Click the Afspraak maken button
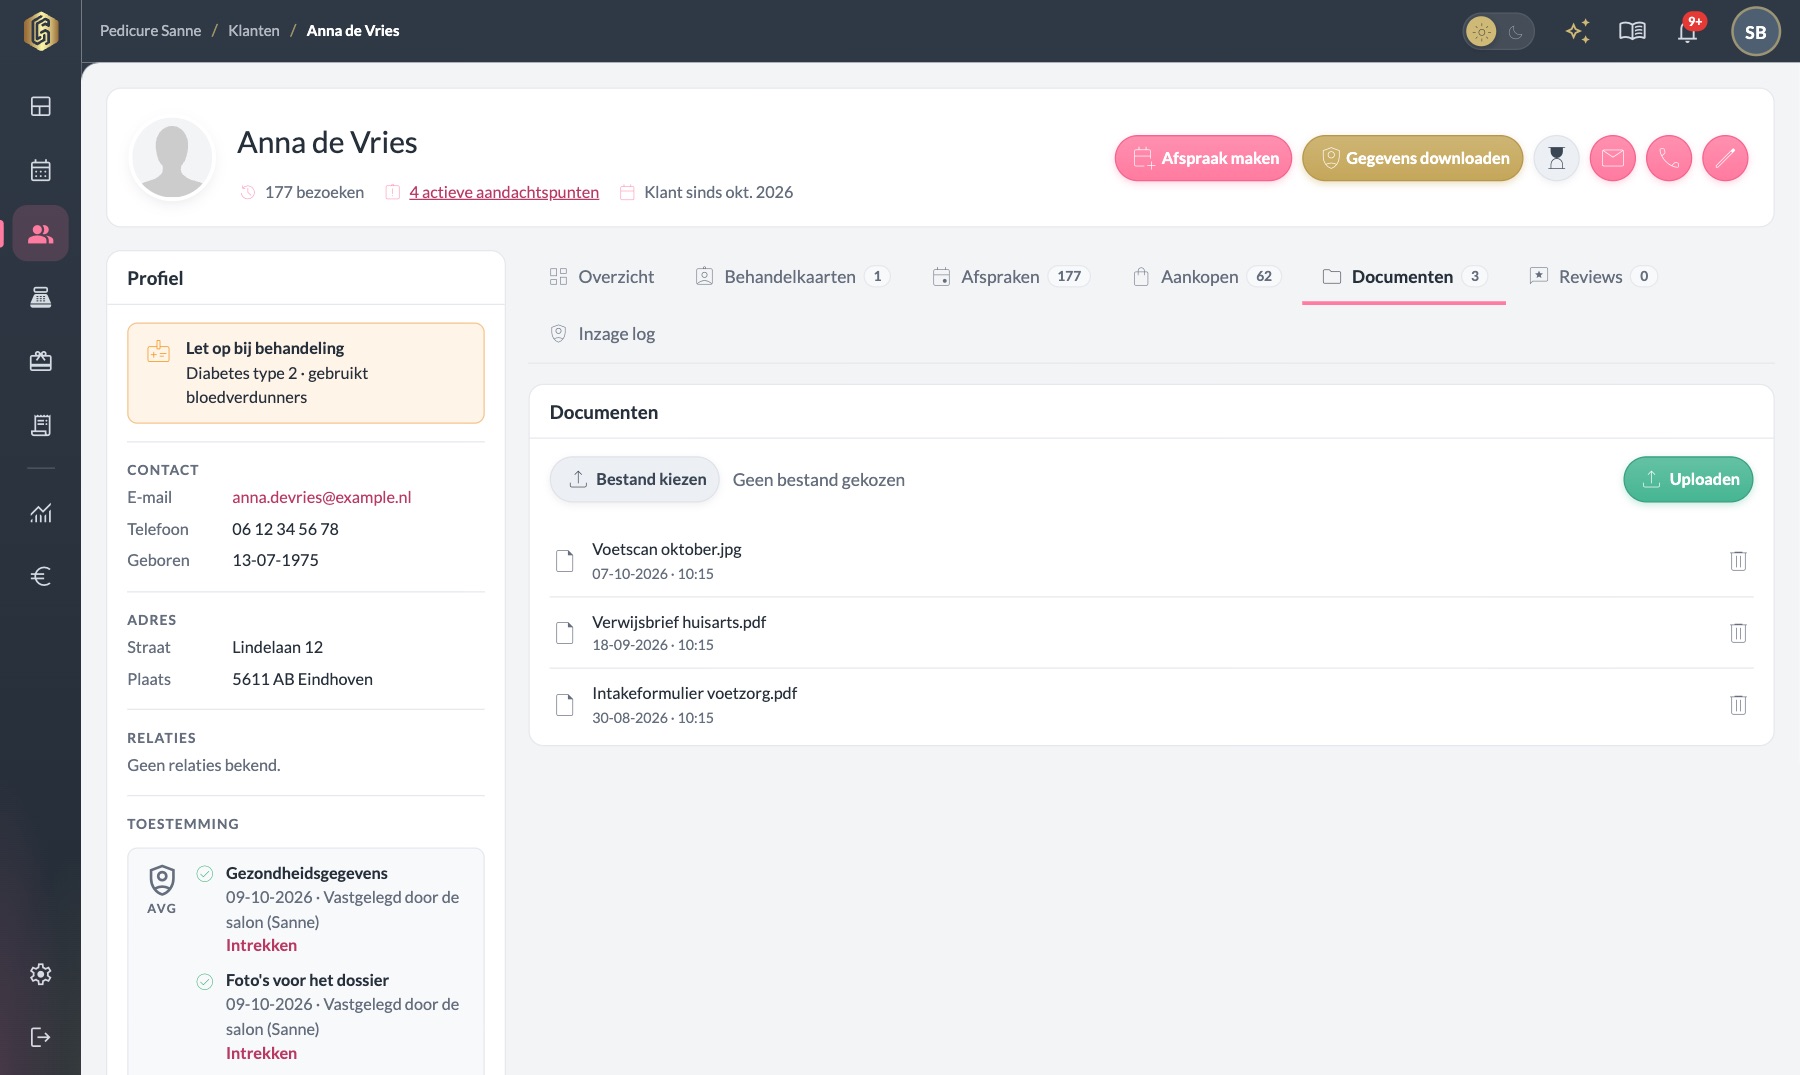 click(x=1204, y=158)
